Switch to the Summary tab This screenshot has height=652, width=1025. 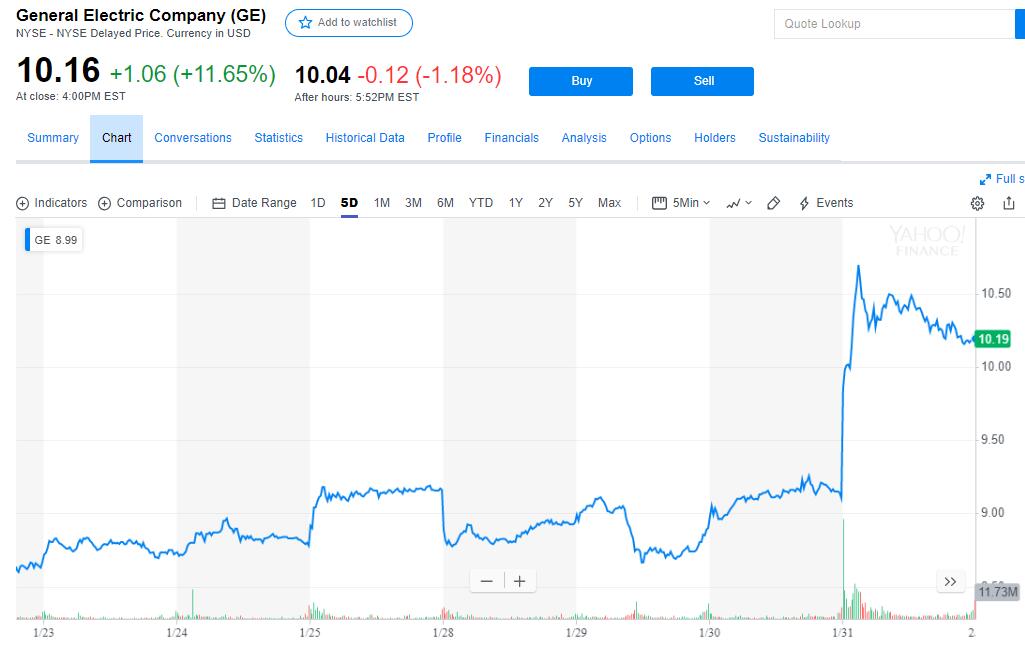pyautogui.click(x=53, y=138)
